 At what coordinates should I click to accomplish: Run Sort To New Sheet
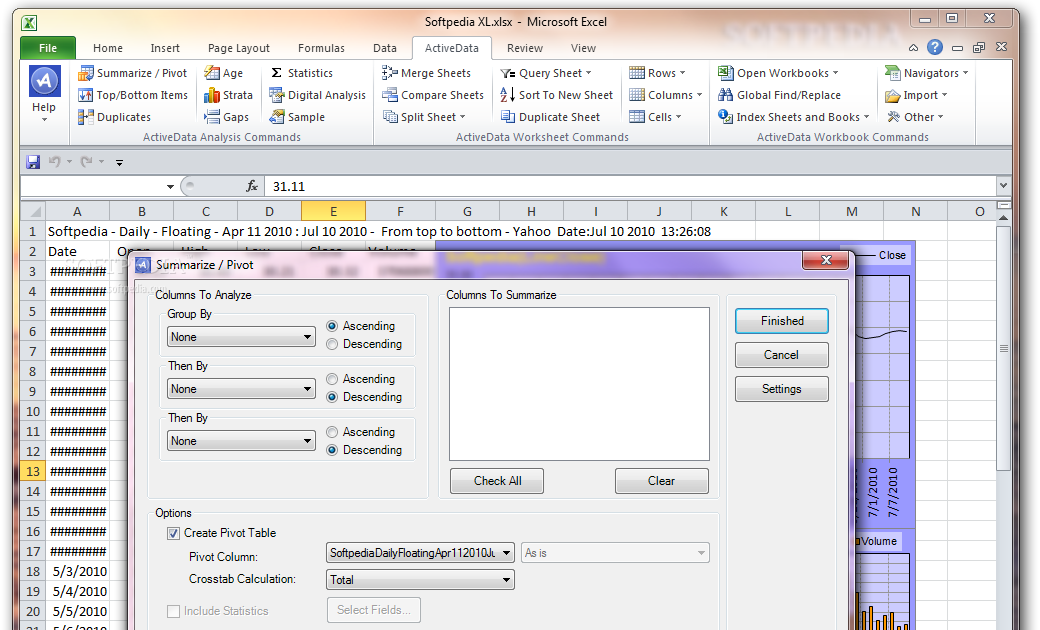click(556, 95)
